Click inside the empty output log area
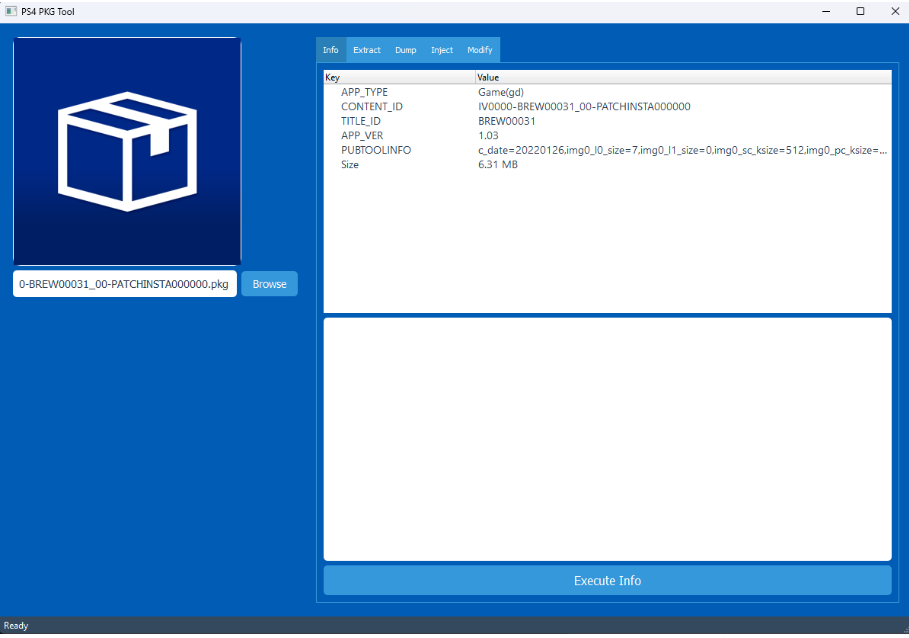The height and width of the screenshot is (638, 909). [x=607, y=438]
